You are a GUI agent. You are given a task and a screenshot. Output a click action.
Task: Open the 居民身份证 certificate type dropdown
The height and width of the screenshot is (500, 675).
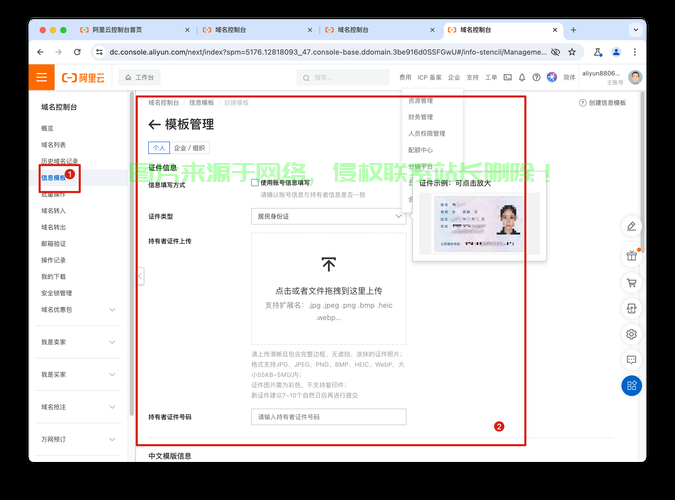pos(328,216)
